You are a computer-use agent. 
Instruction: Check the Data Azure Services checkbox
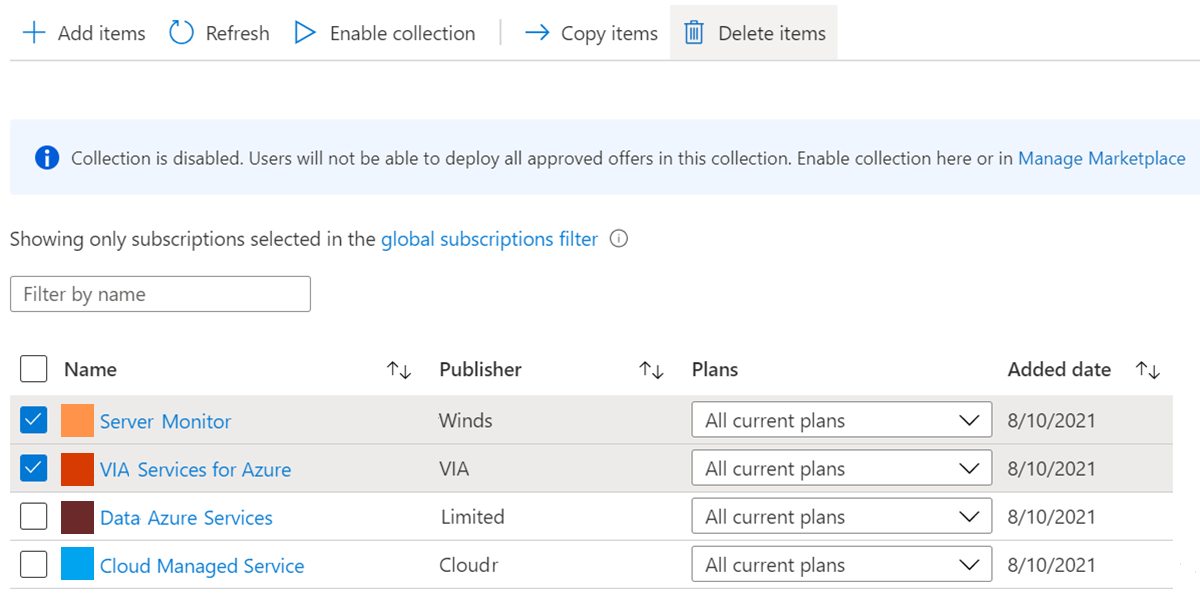tap(34, 517)
